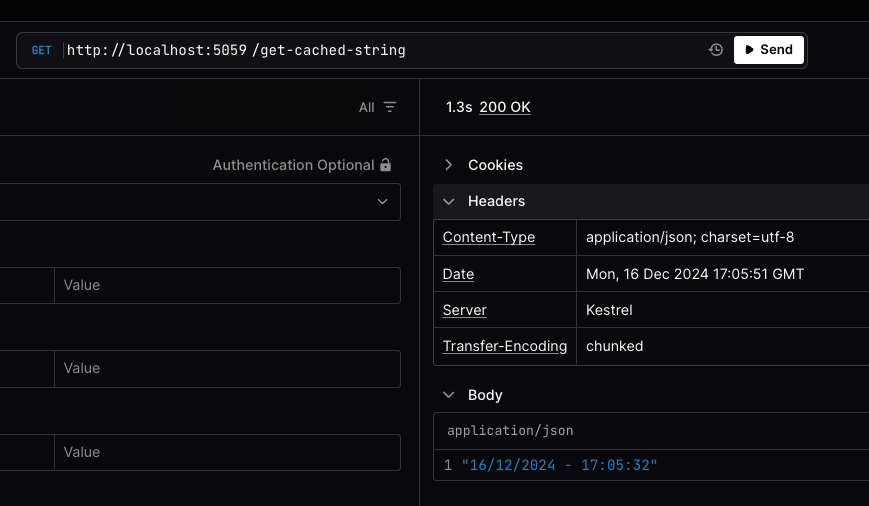This screenshot has height=506, width=869.
Task: Click the second Value input field
Action: (x=227, y=368)
